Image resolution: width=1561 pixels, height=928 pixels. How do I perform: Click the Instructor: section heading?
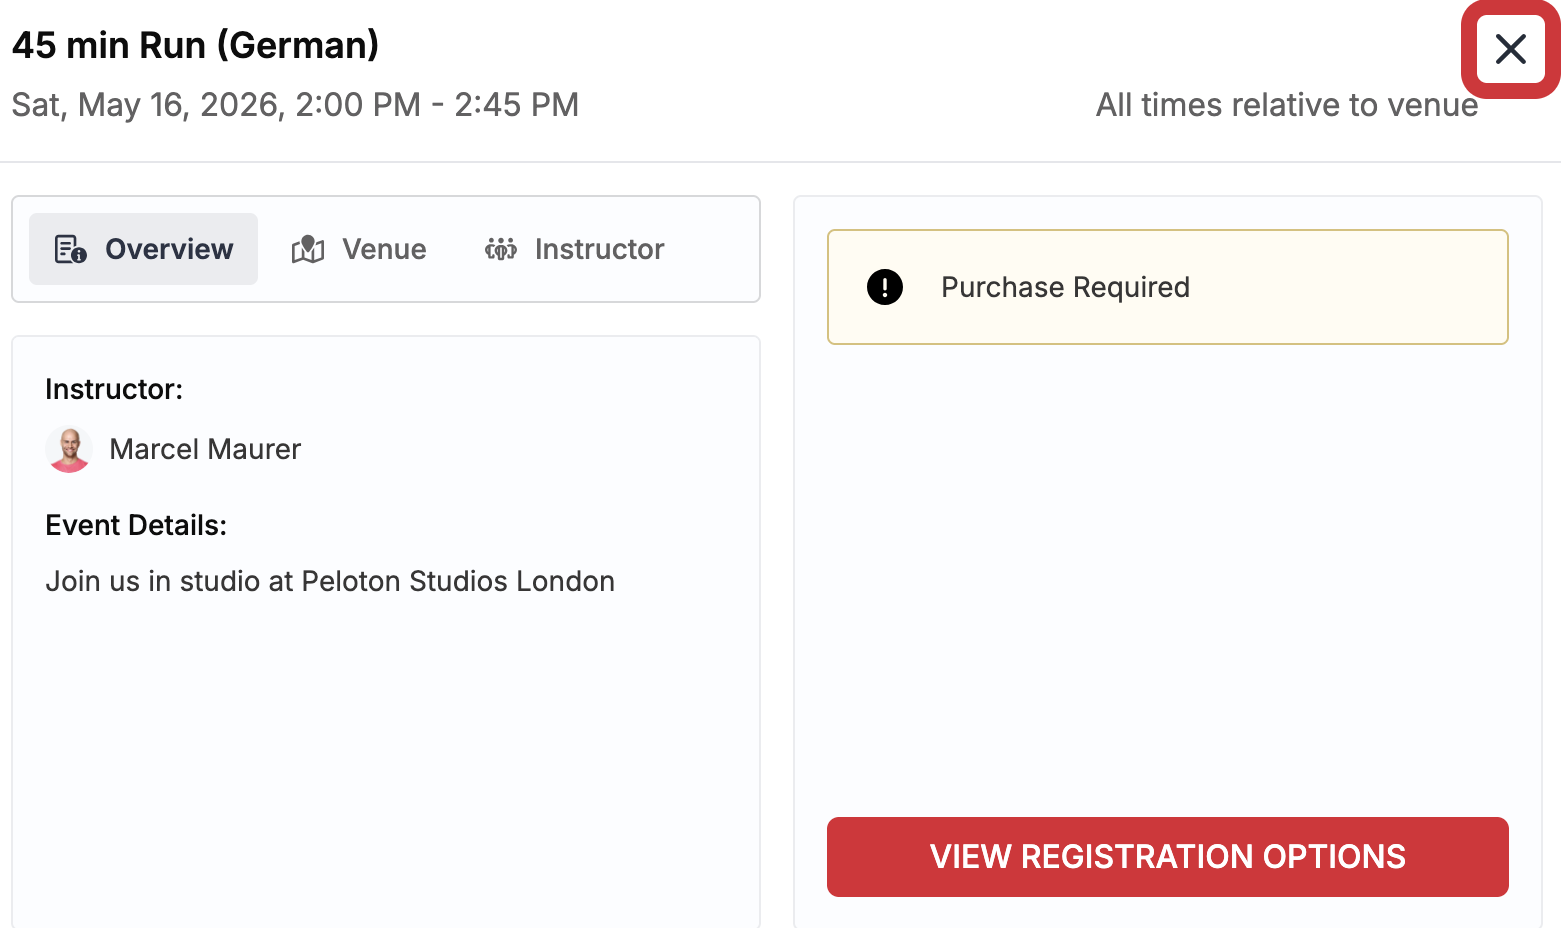(x=114, y=389)
